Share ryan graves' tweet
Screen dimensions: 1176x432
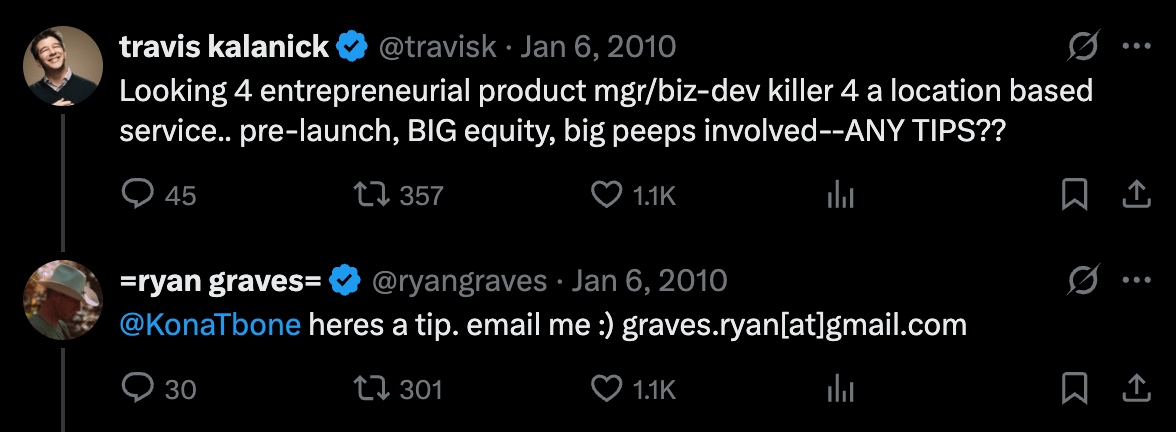coord(1136,388)
